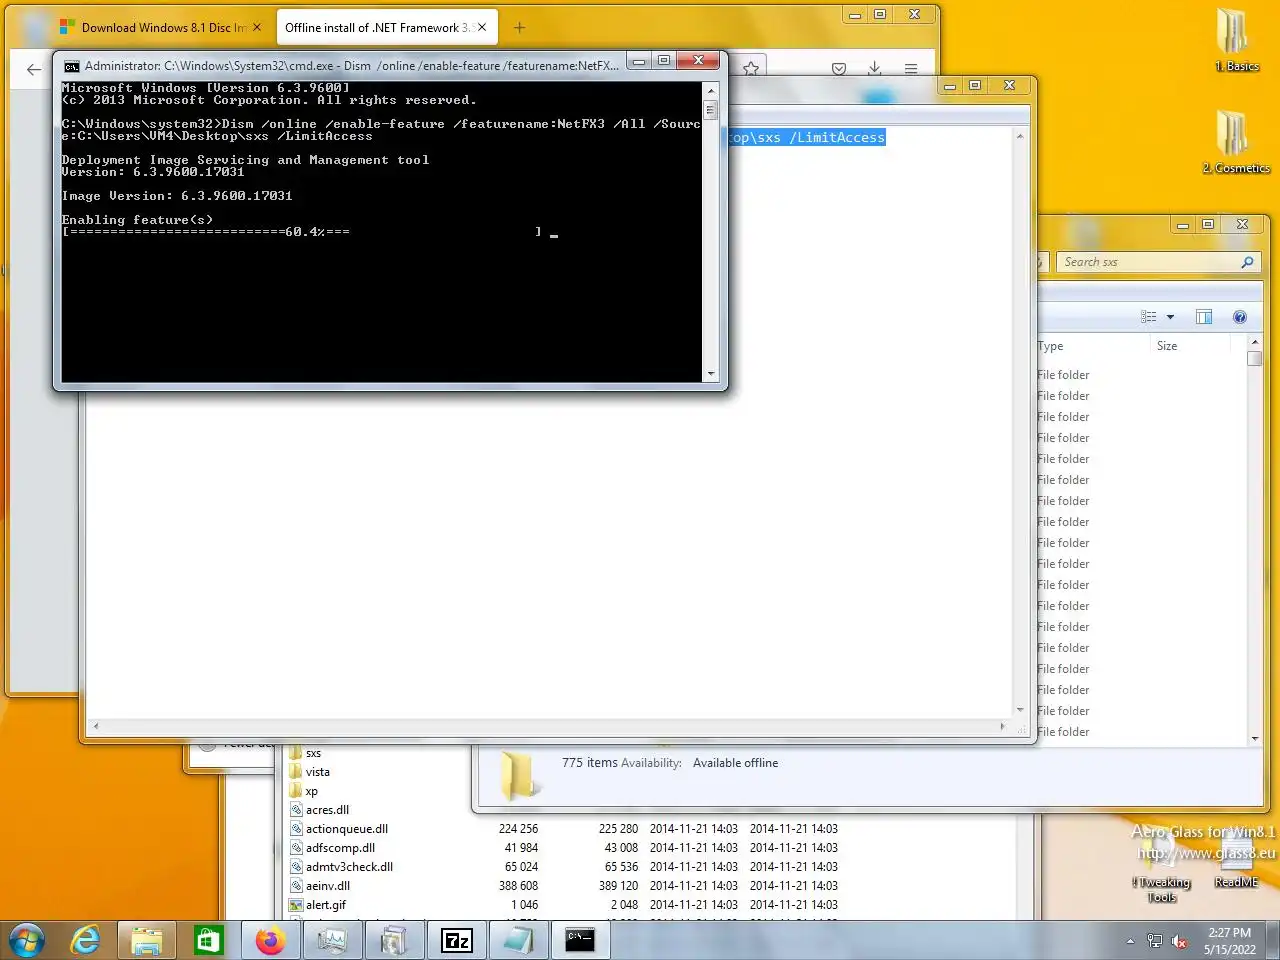Select acres.dll in the file list
This screenshot has width=1280, height=960.
(x=327, y=810)
